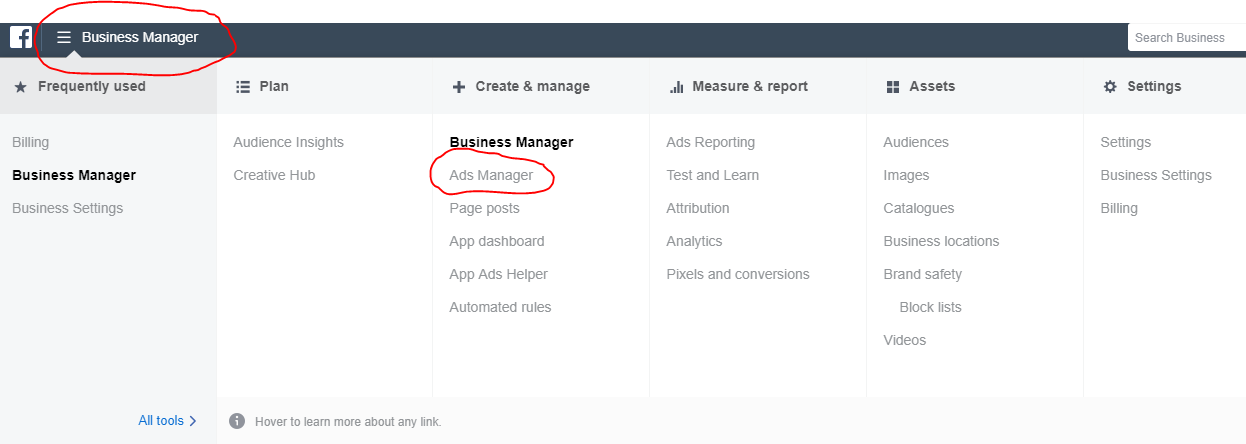1246x444 pixels.
Task: Select Block lists under Brand safety
Action: (x=930, y=307)
